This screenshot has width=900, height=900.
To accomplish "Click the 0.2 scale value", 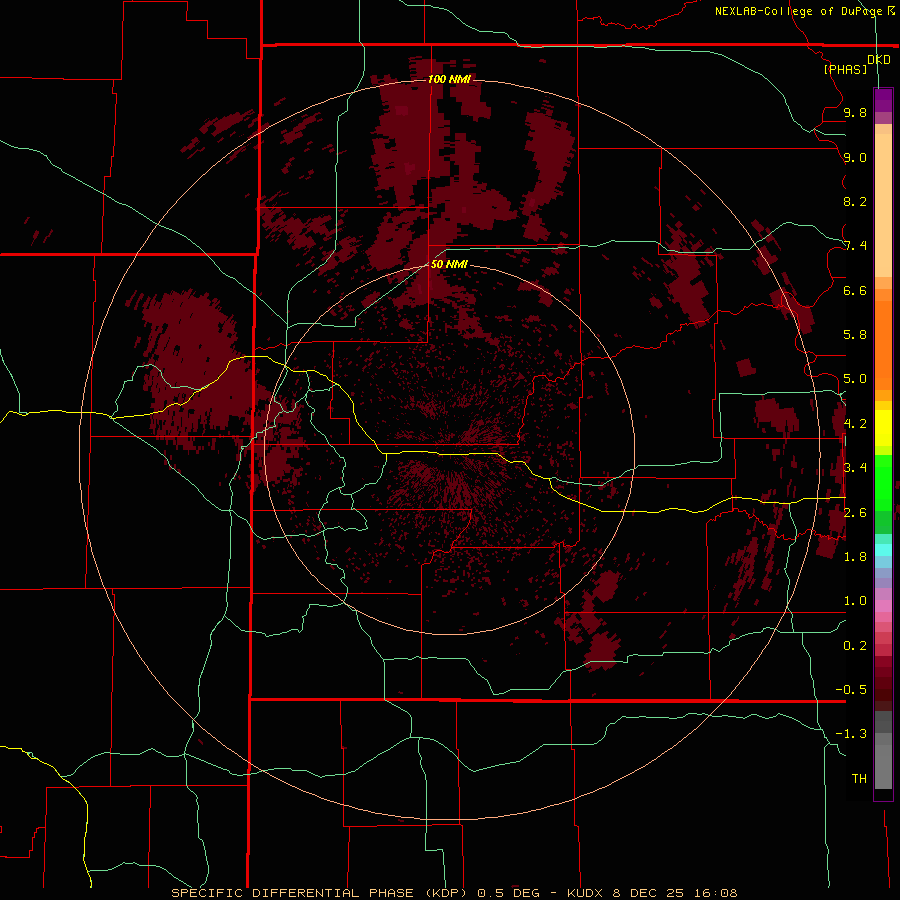I will pyautogui.click(x=855, y=646).
